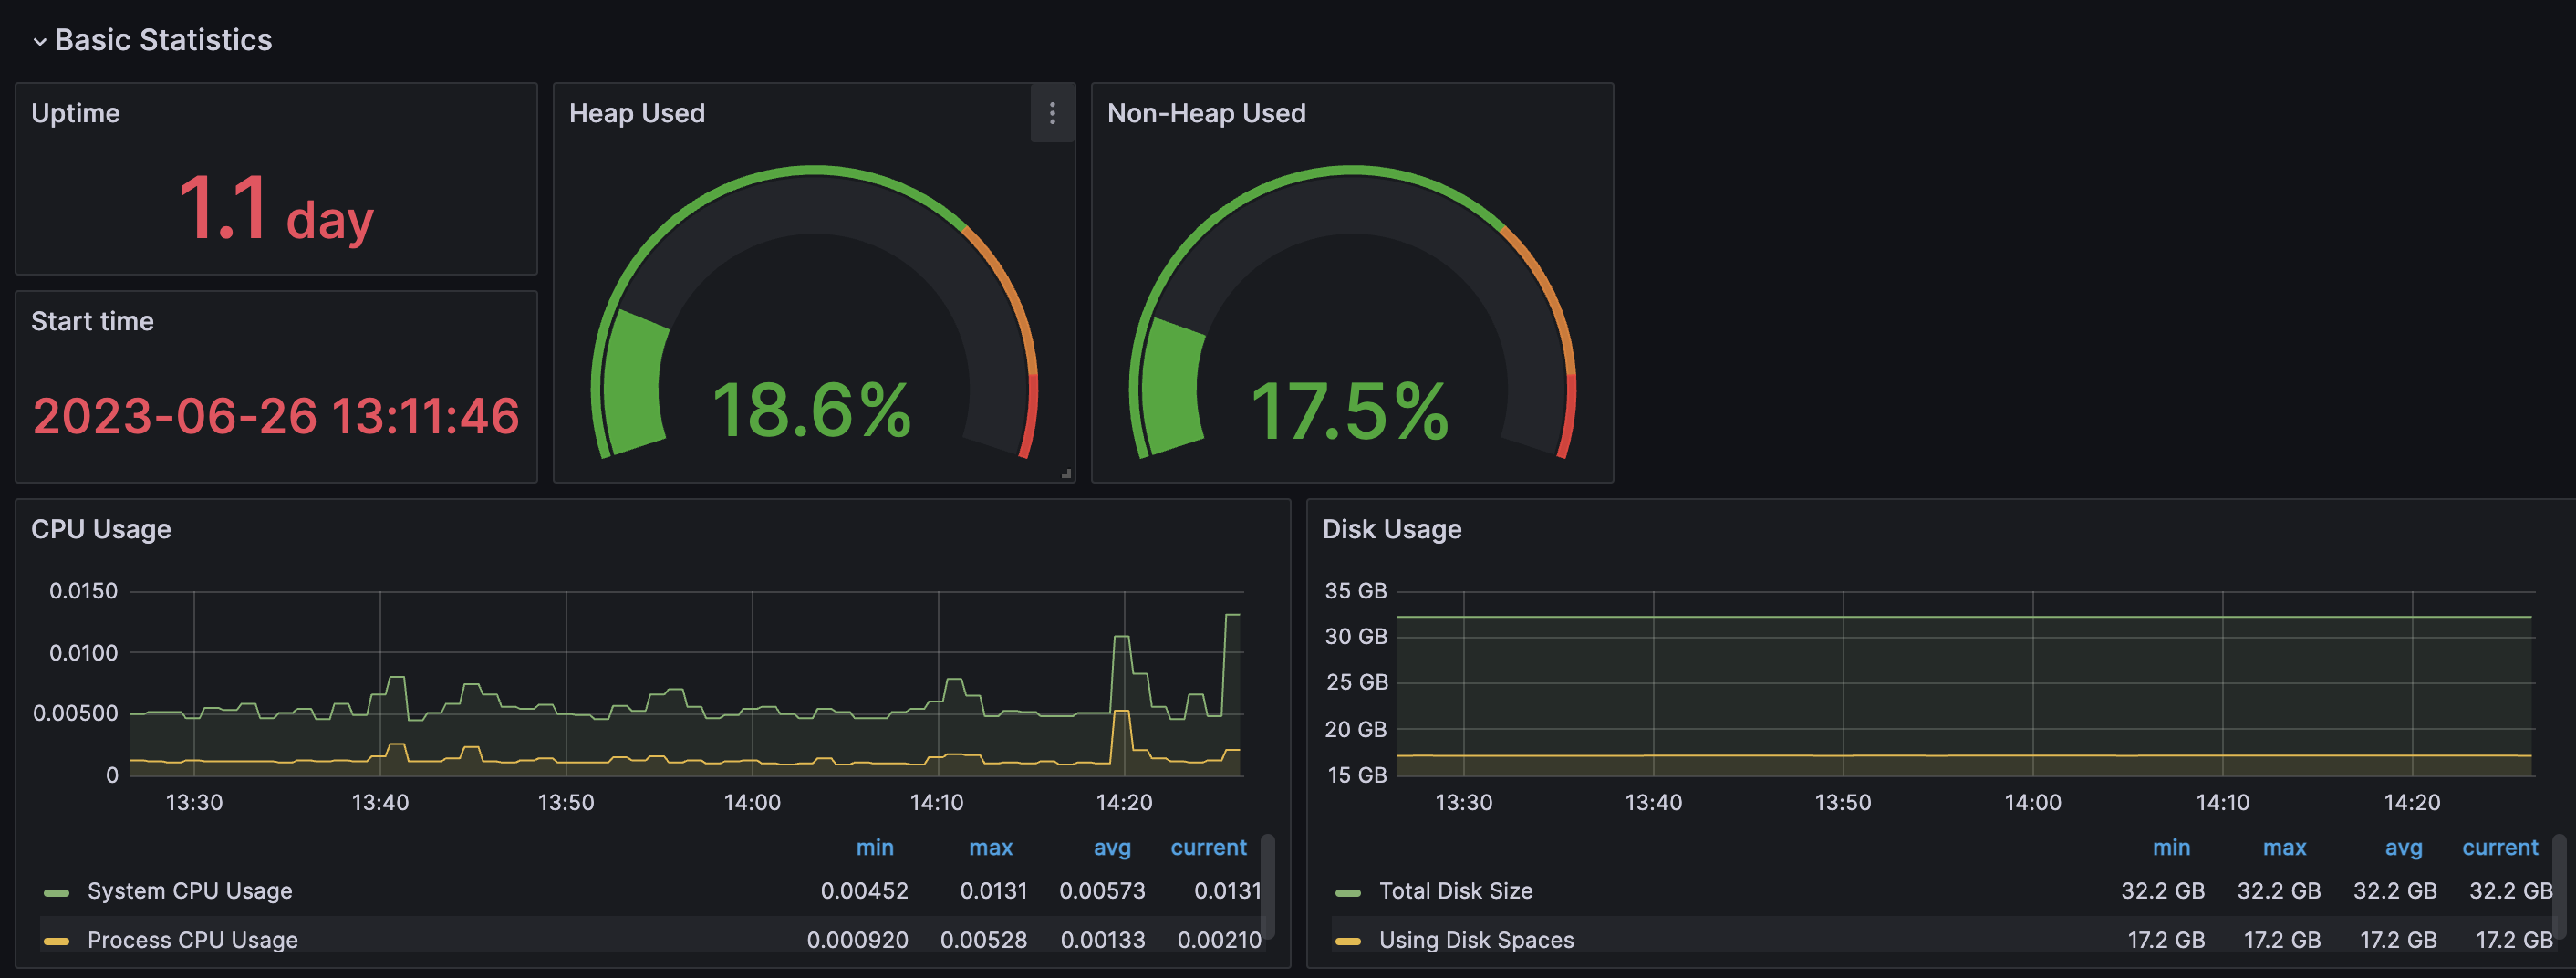Image resolution: width=2576 pixels, height=978 pixels.
Task: Collapse the Basic Statistics row chevron
Action: point(40,41)
